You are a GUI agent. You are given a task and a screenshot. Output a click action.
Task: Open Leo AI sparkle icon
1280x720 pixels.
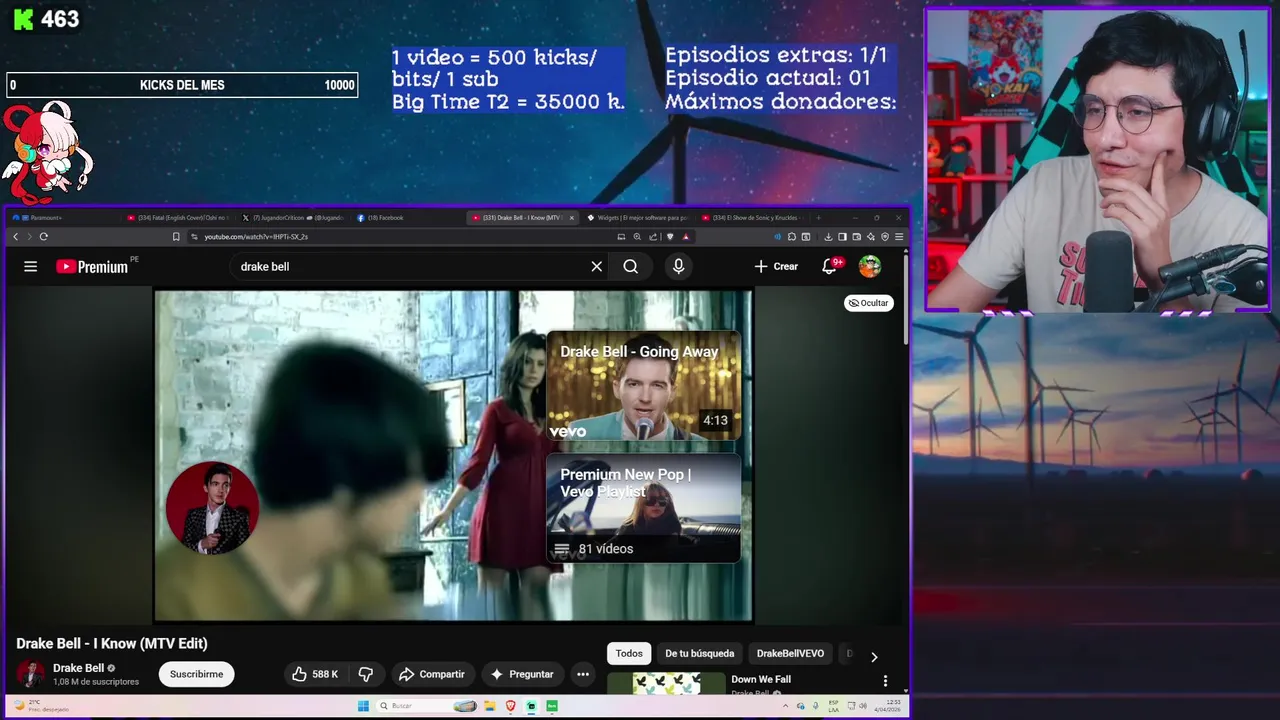pos(871,236)
